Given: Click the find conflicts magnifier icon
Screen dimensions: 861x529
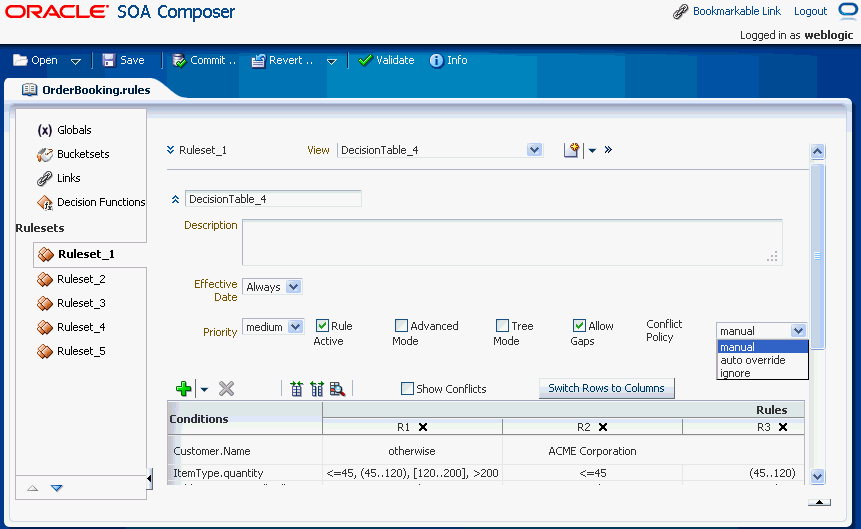Looking at the screenshot, I should point(337,389).
